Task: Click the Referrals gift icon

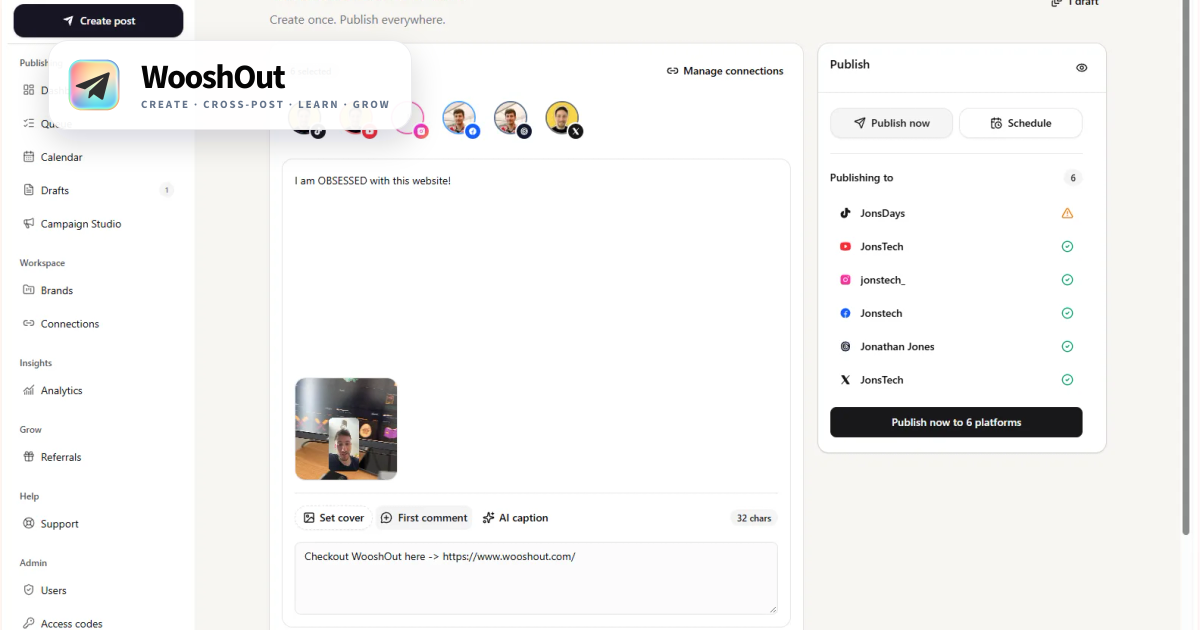Action: click(29, 457)
